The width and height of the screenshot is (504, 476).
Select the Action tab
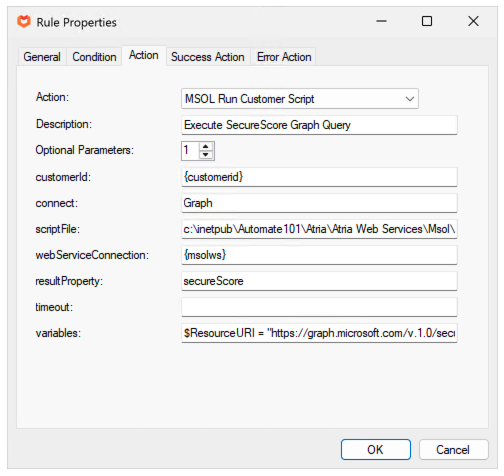(144, 55)
